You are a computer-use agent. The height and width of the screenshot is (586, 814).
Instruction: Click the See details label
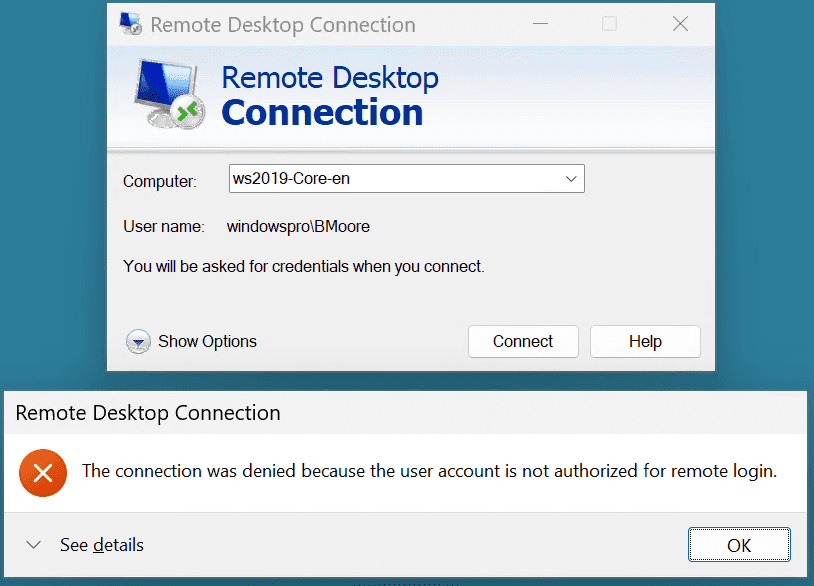pos(102,545)
